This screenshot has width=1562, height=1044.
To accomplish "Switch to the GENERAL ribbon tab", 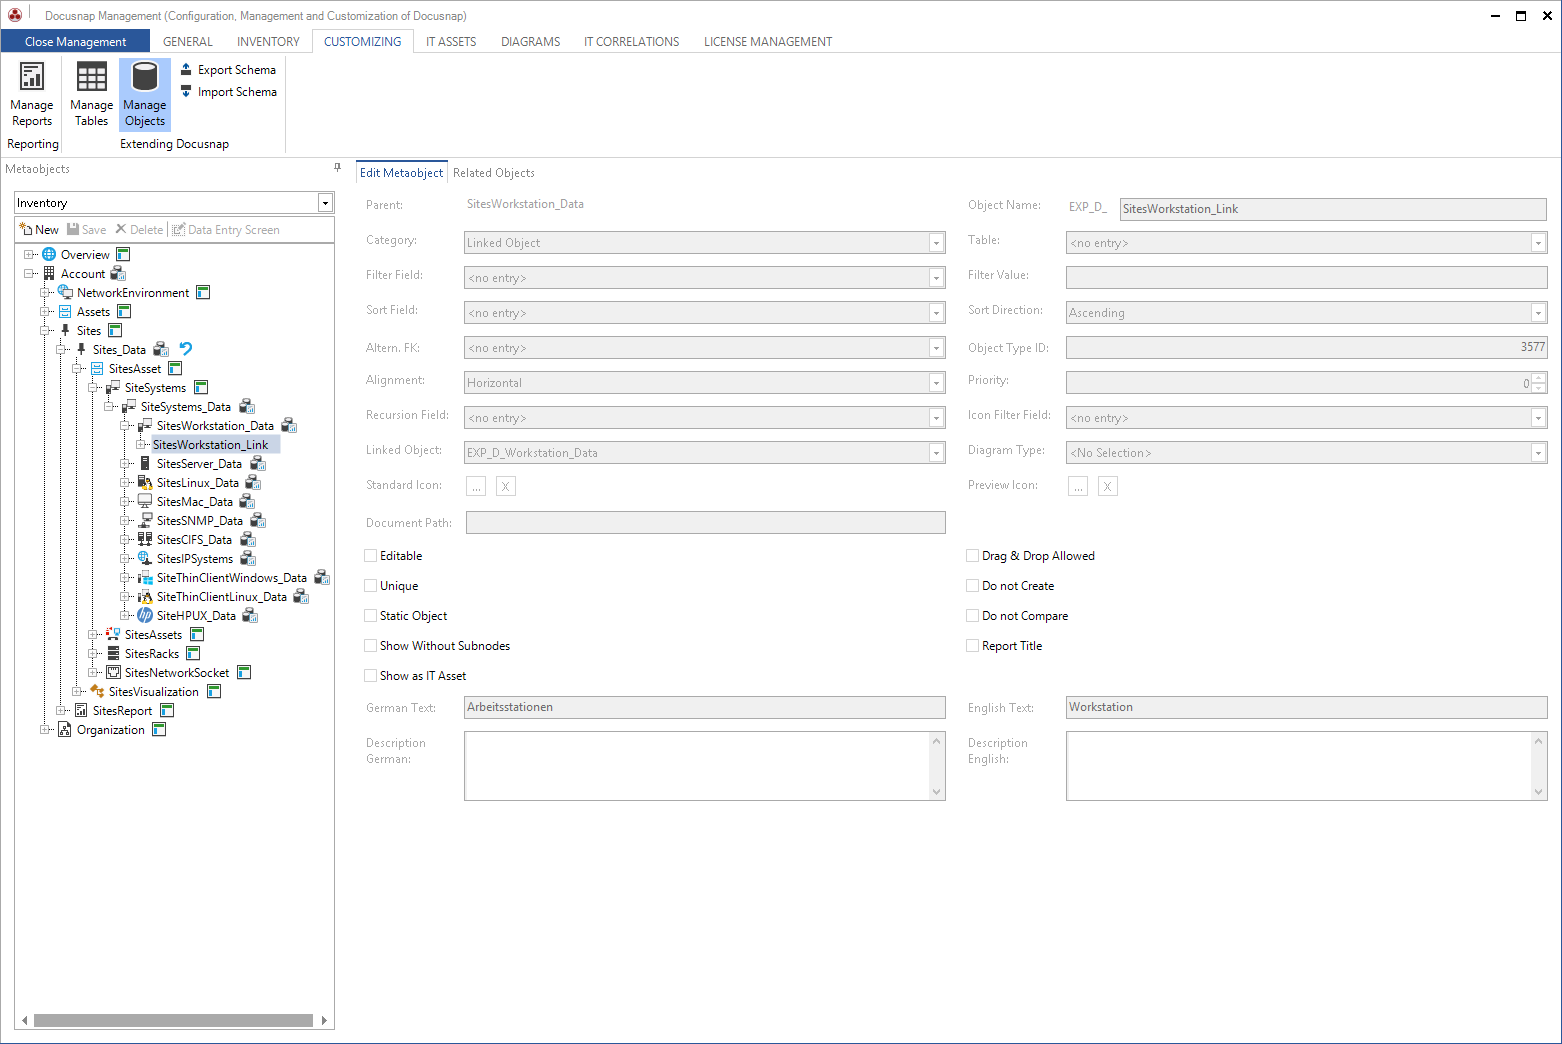I will click(188, 42).
